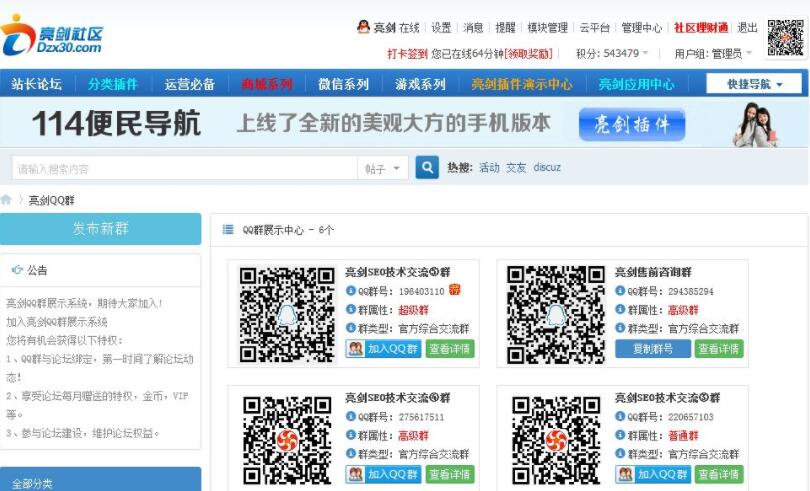
Task: View details of 亮剑SEO技术交流④群
Action: pos(450,349)
